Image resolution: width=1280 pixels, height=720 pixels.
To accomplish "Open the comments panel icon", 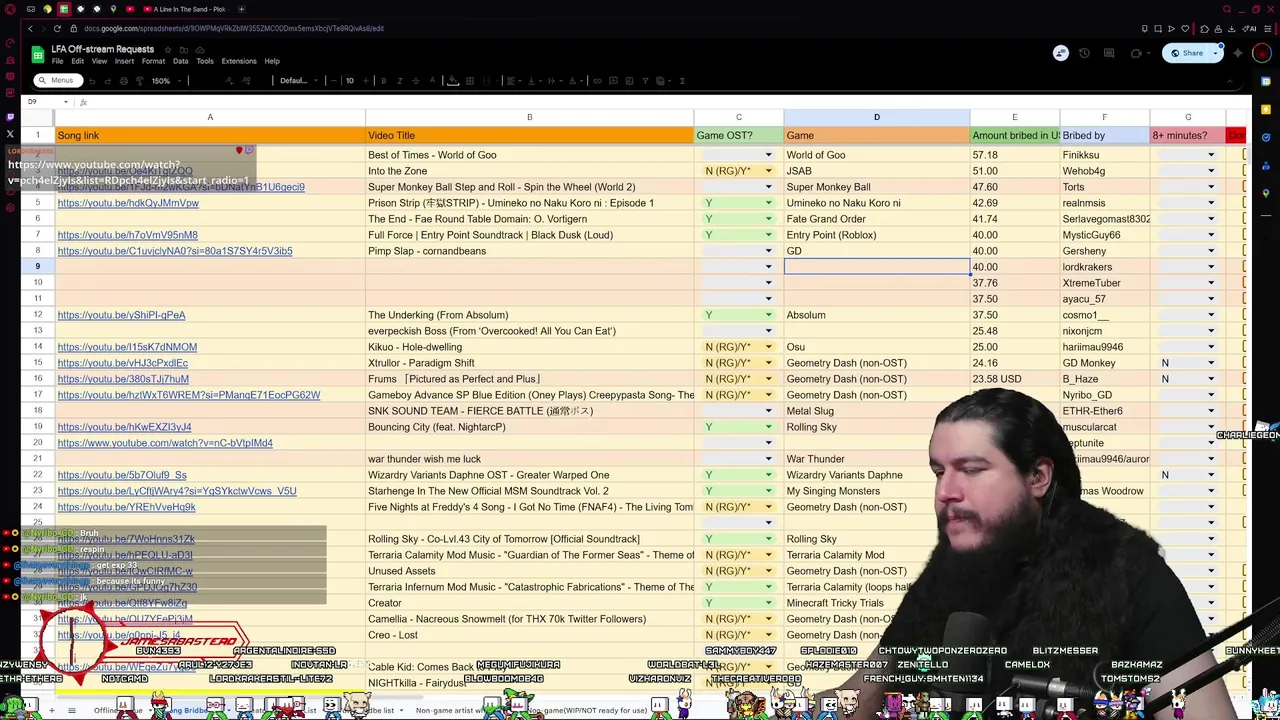I will pos(1108,53).
